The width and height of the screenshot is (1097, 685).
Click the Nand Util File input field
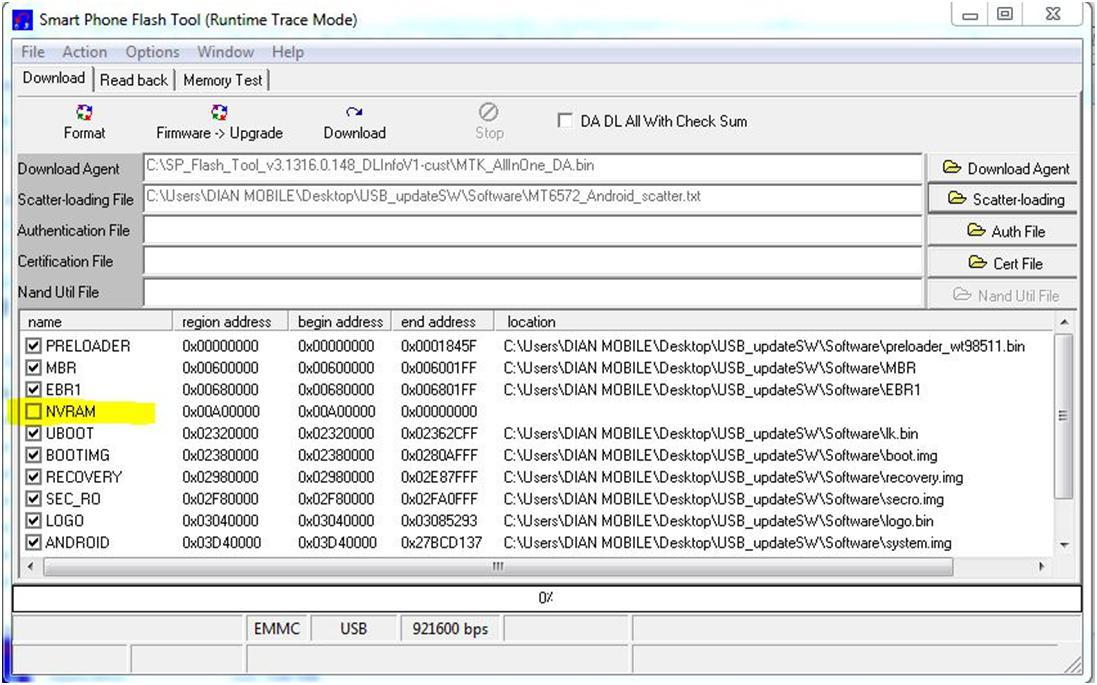coord(532,292)
